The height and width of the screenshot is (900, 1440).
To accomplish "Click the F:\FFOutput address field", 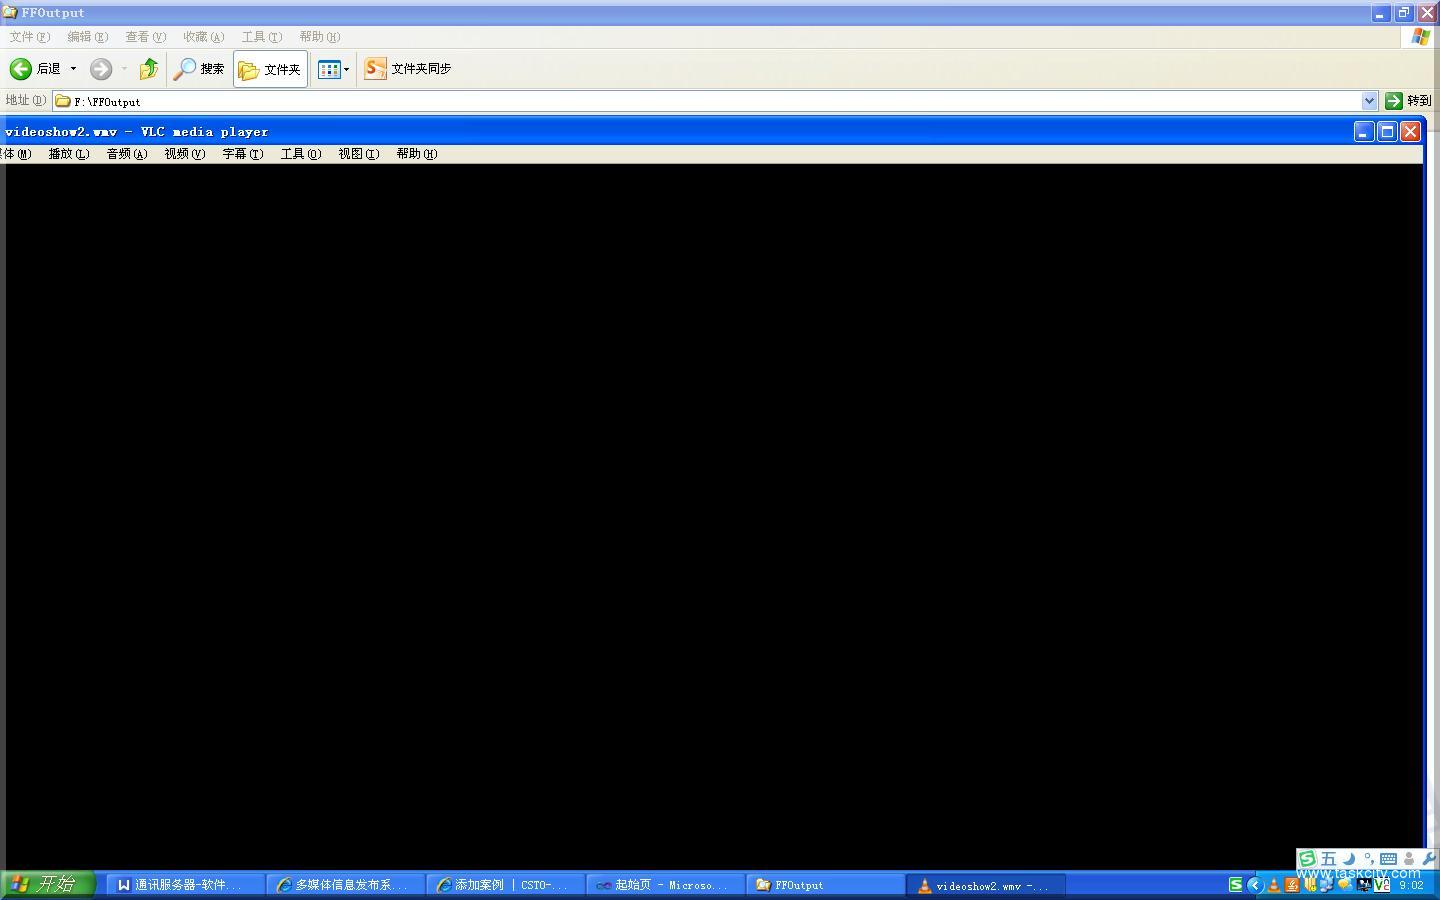I will pos(715,101).
